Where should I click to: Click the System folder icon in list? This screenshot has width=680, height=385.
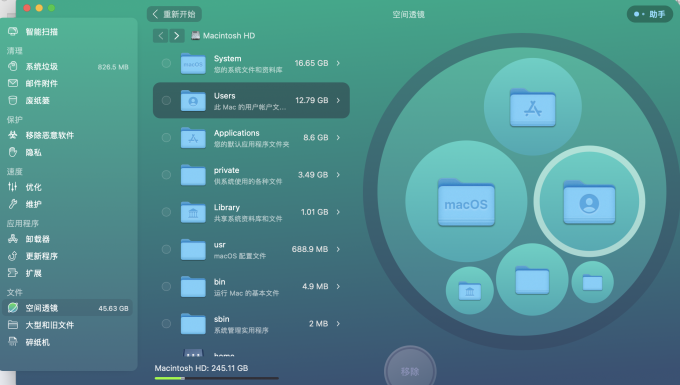193,64
